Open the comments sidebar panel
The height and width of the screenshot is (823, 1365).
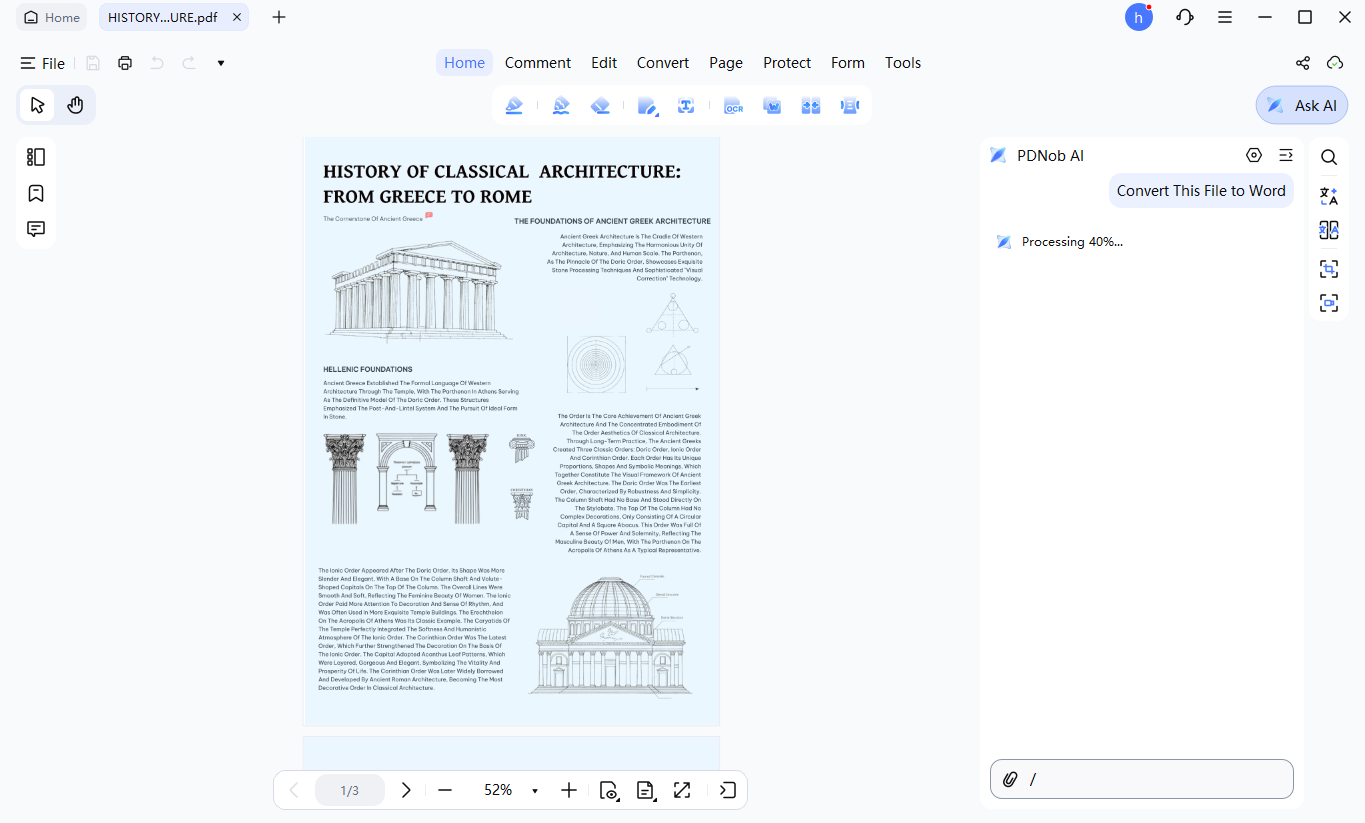(36, 229)
